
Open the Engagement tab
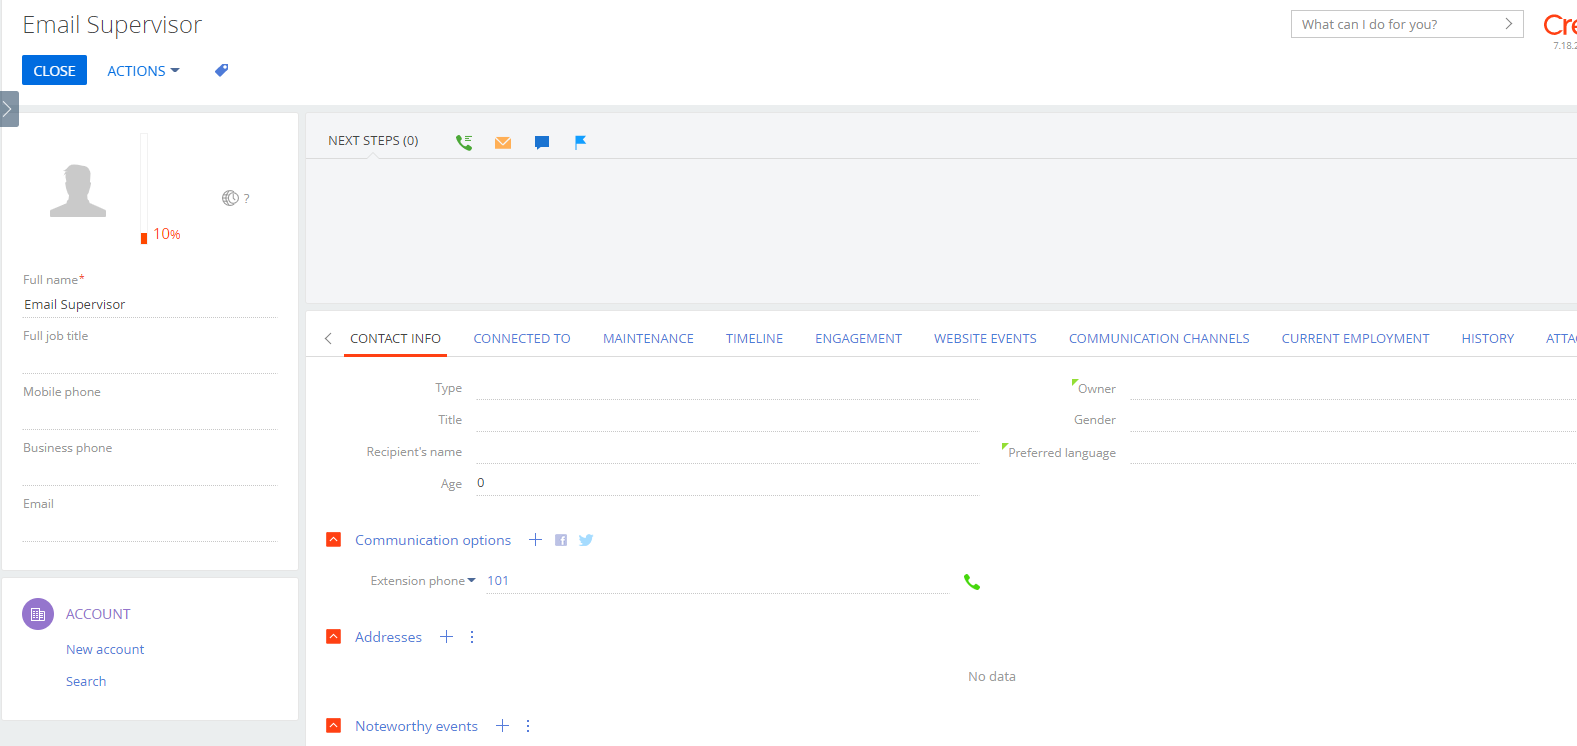pyautogui.click(x=858, y=339)
